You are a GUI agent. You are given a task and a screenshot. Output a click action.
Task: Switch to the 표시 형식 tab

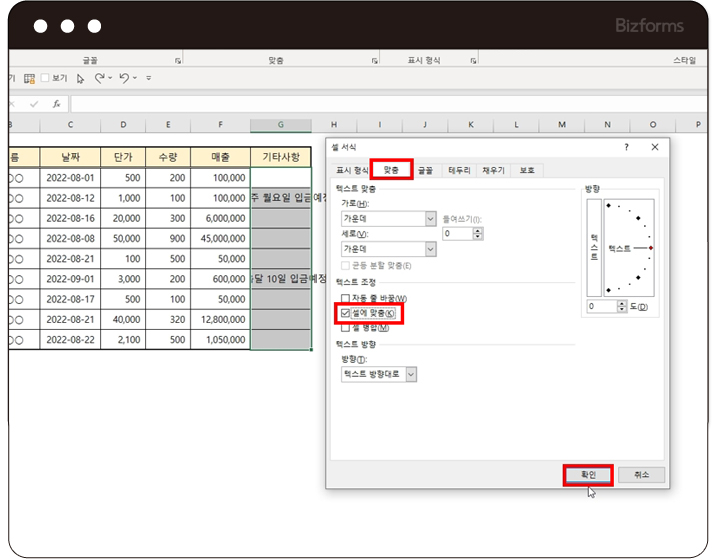point(351,170)
